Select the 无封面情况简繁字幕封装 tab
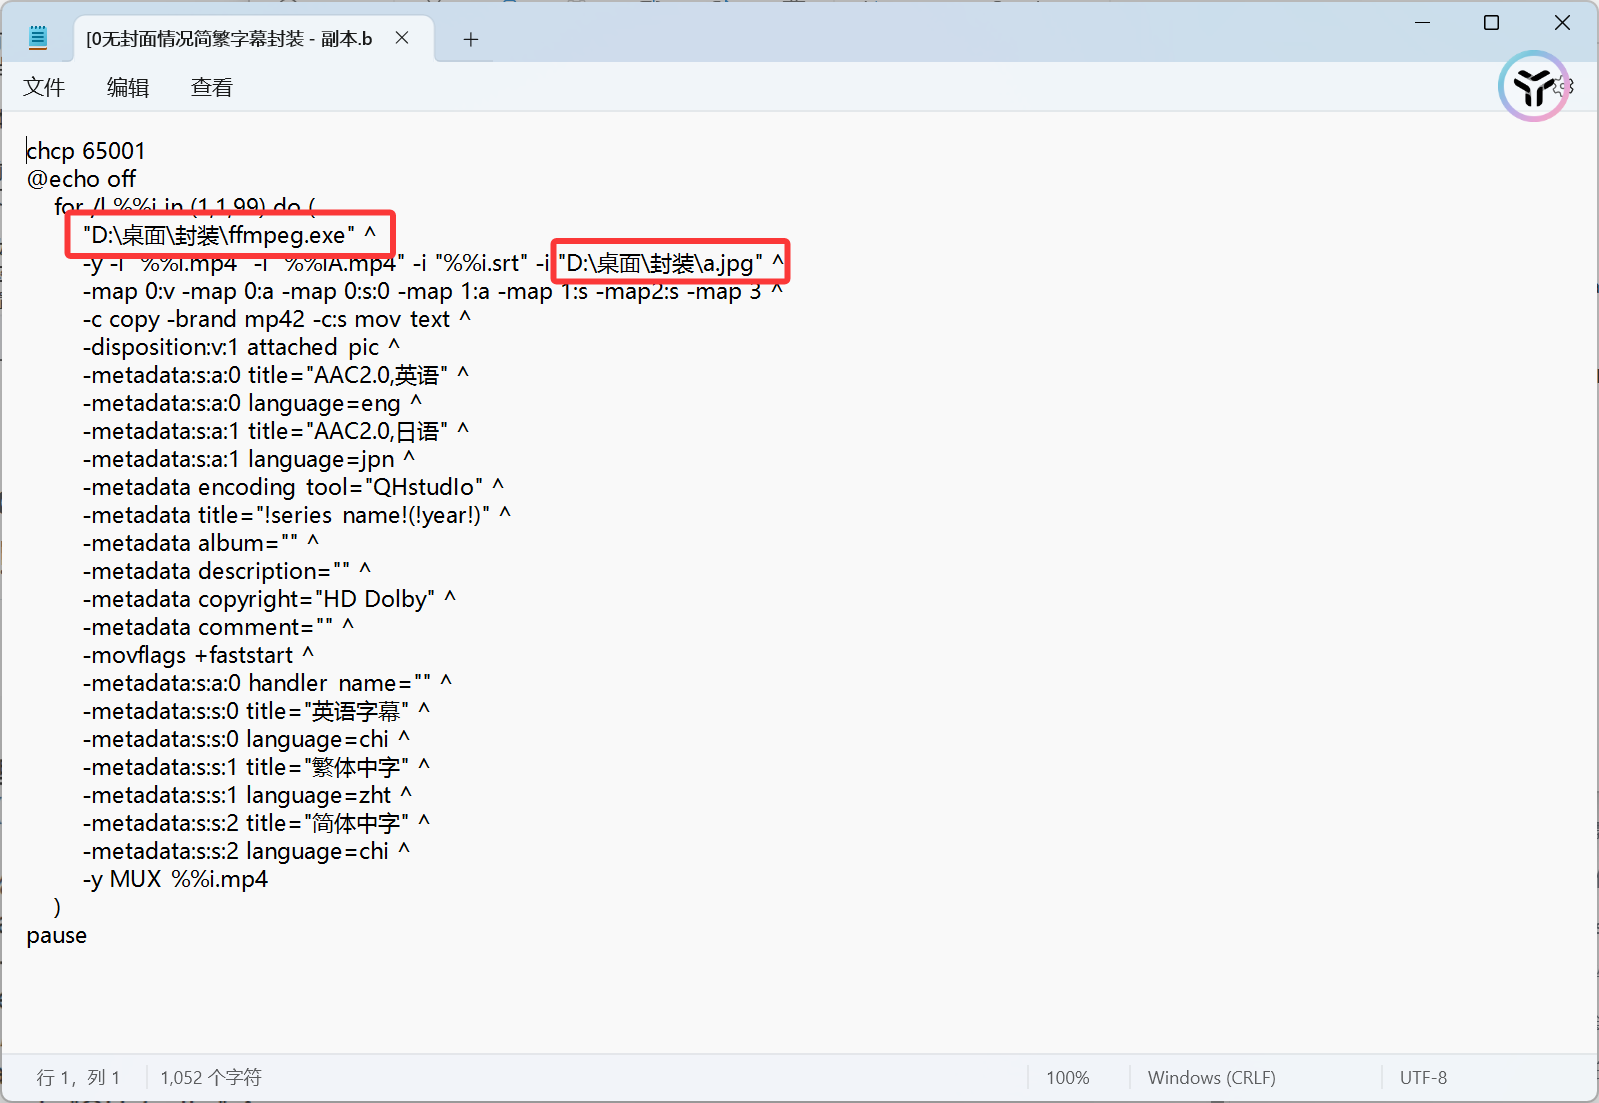 [228, 39]
